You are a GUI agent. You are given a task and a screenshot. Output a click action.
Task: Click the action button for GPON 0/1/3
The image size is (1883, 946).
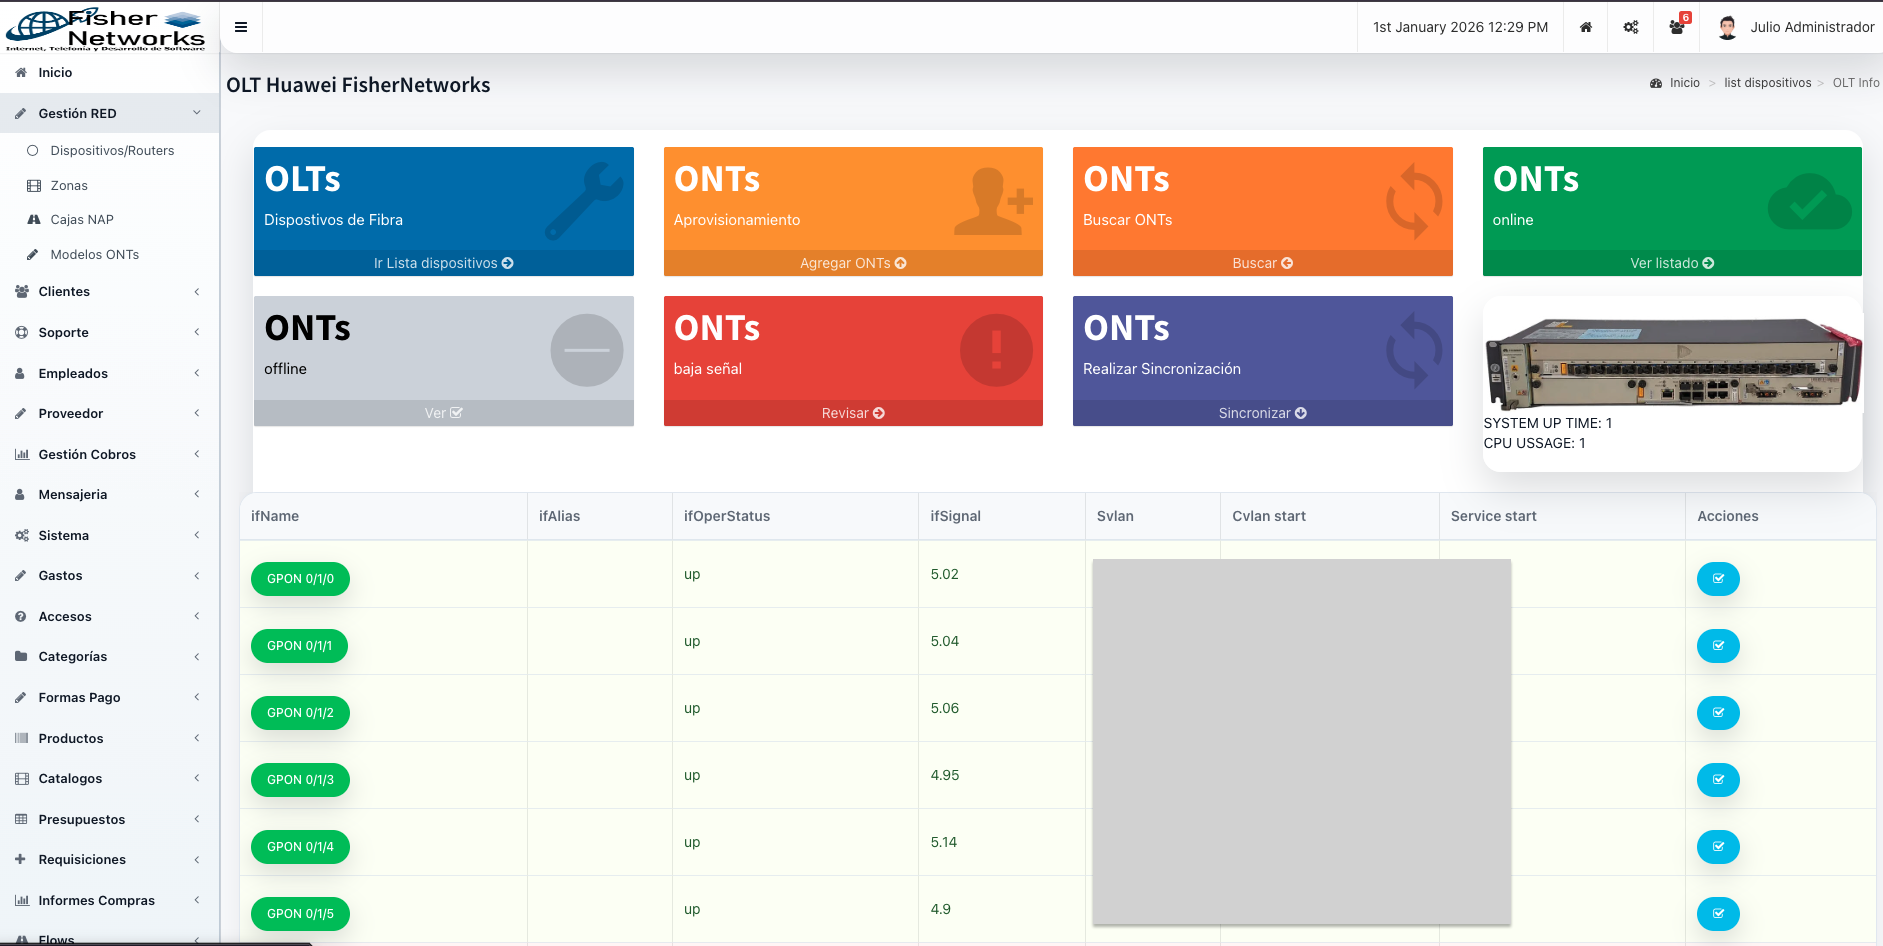pos(1718,780)
